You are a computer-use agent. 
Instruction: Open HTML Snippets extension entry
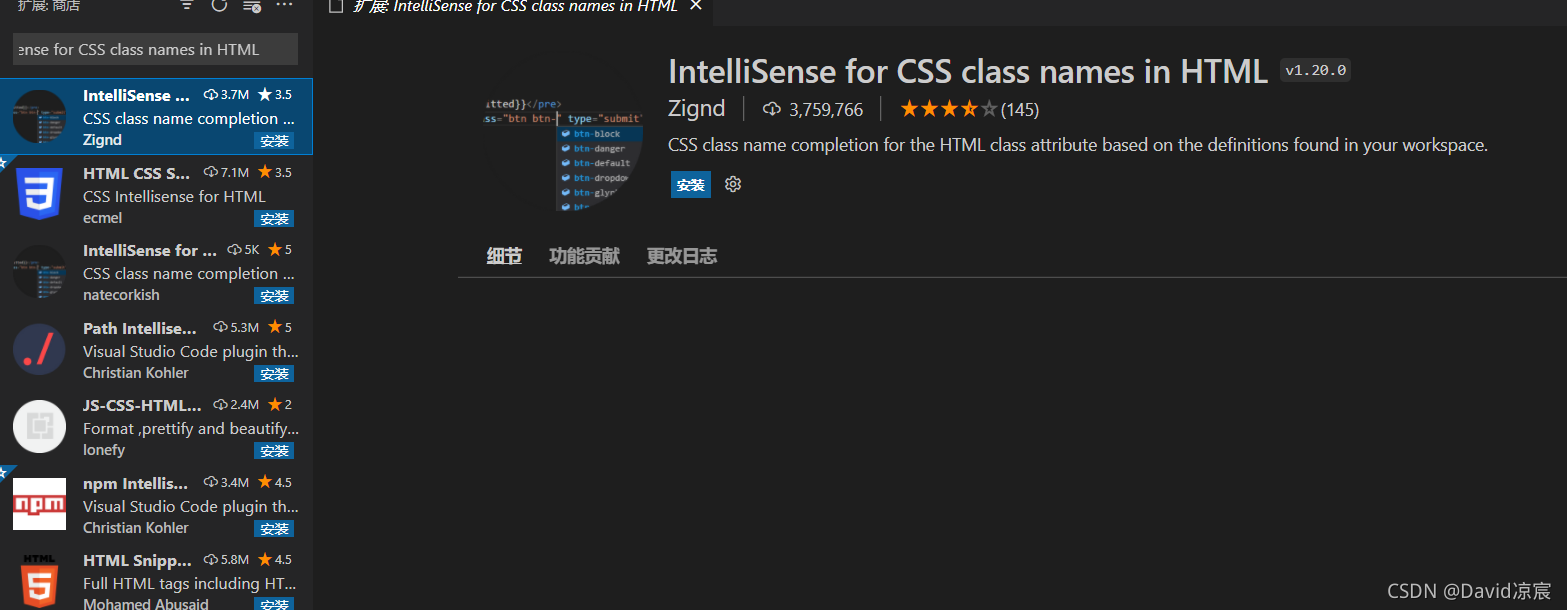click(x=157, y=580)
